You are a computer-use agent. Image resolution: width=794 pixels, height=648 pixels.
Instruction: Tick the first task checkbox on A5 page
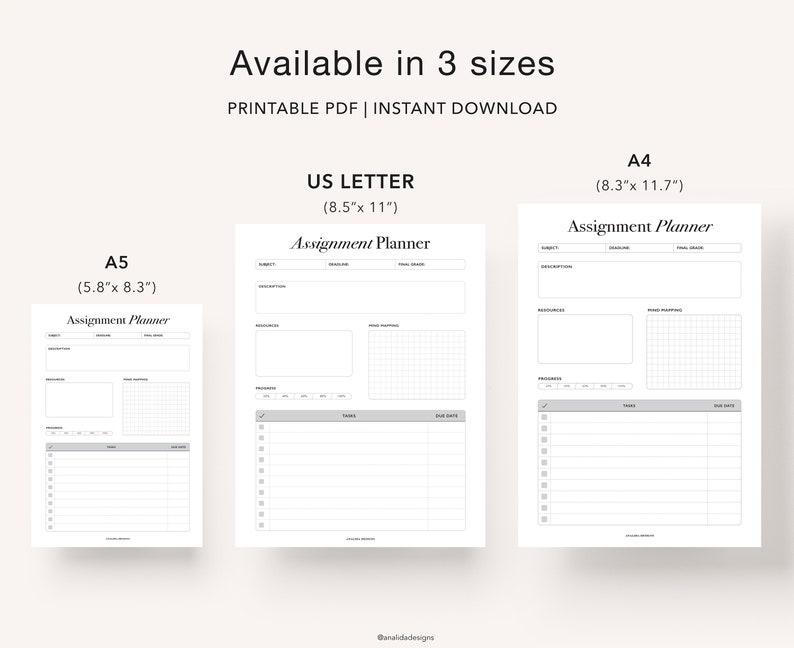50,455
